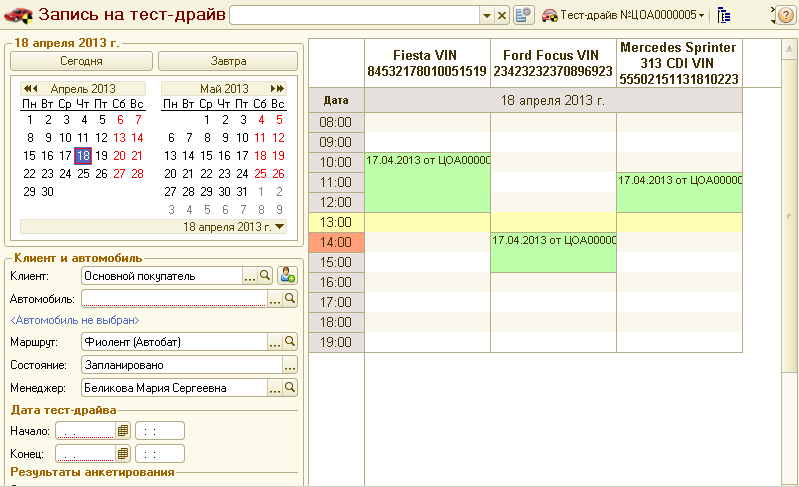Open the Тест-драйв №ЦОА0000005 menu

point(623,15)
